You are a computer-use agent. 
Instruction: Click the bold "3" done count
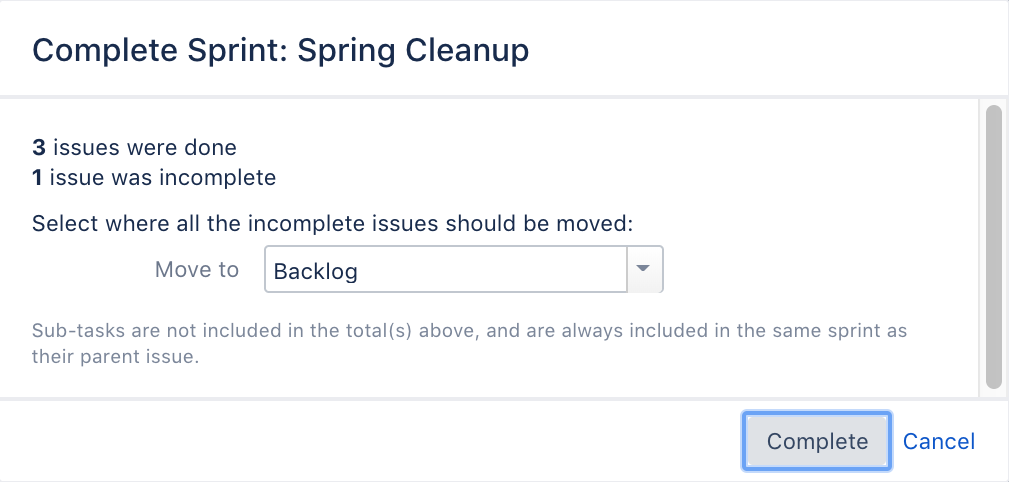tap(39, 148)
